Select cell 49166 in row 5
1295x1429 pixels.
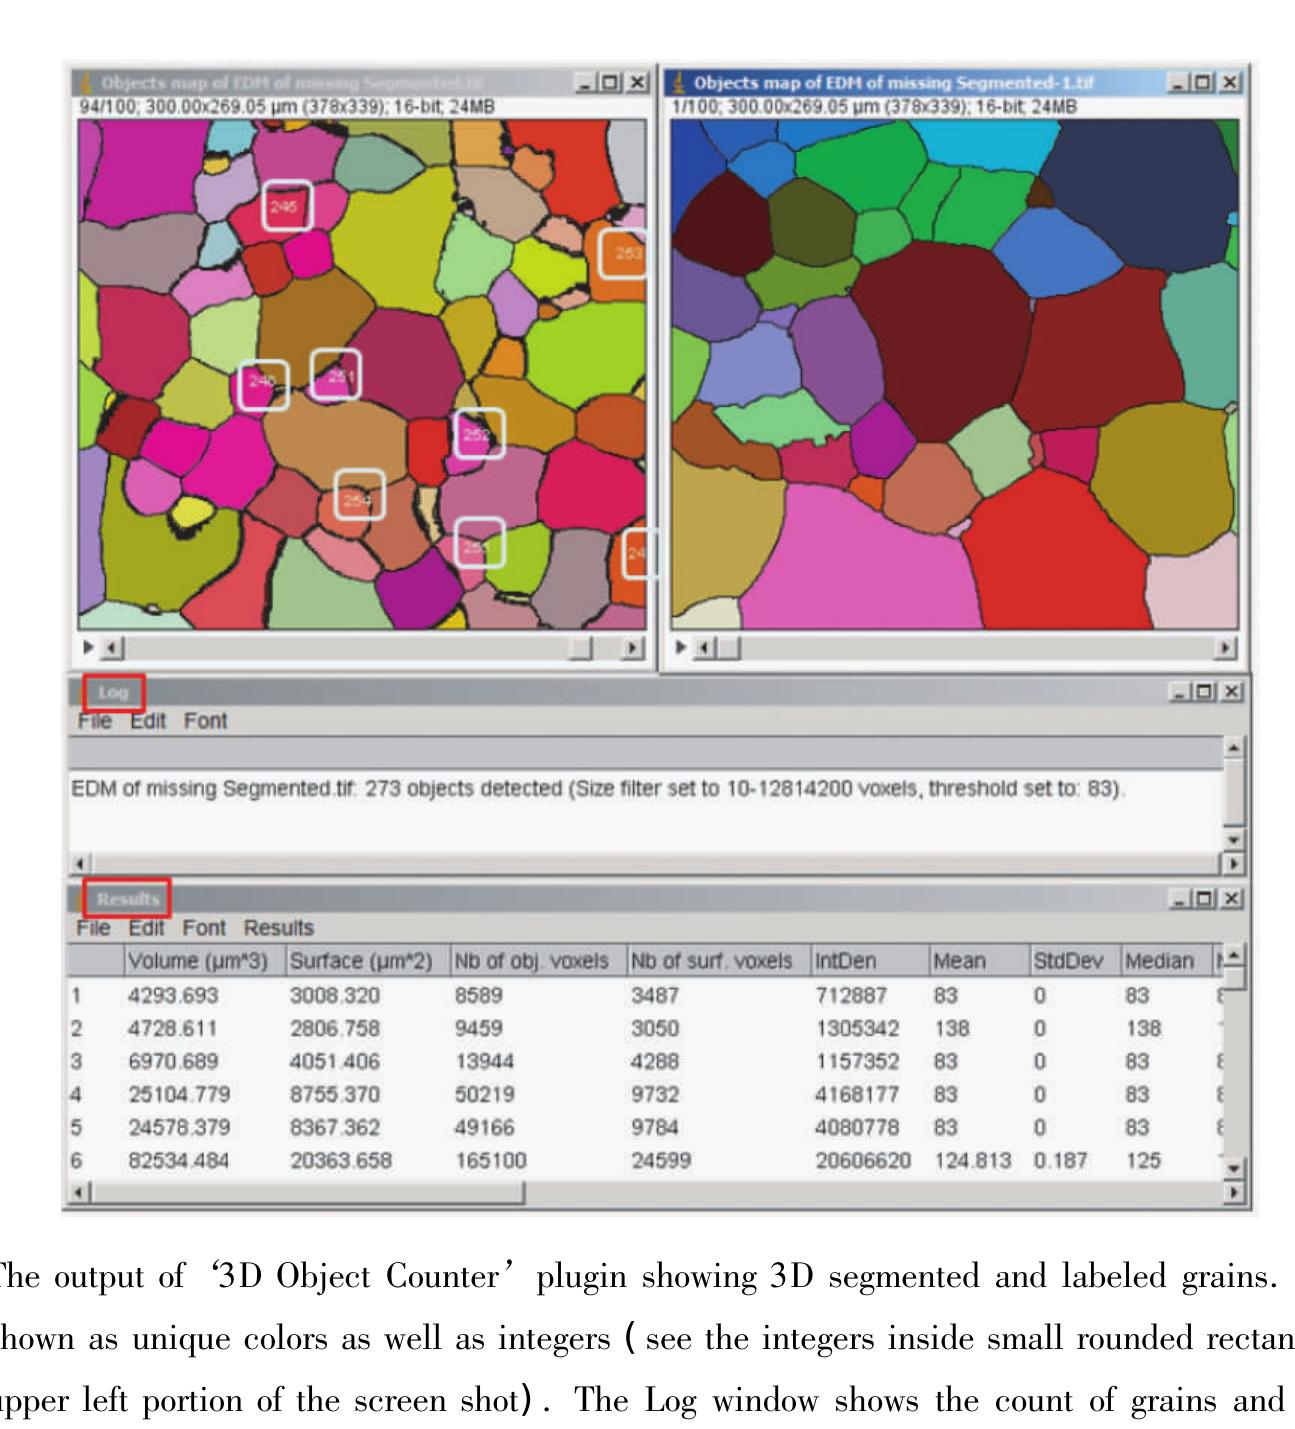pyautogui.click(x=484, y=1128)
